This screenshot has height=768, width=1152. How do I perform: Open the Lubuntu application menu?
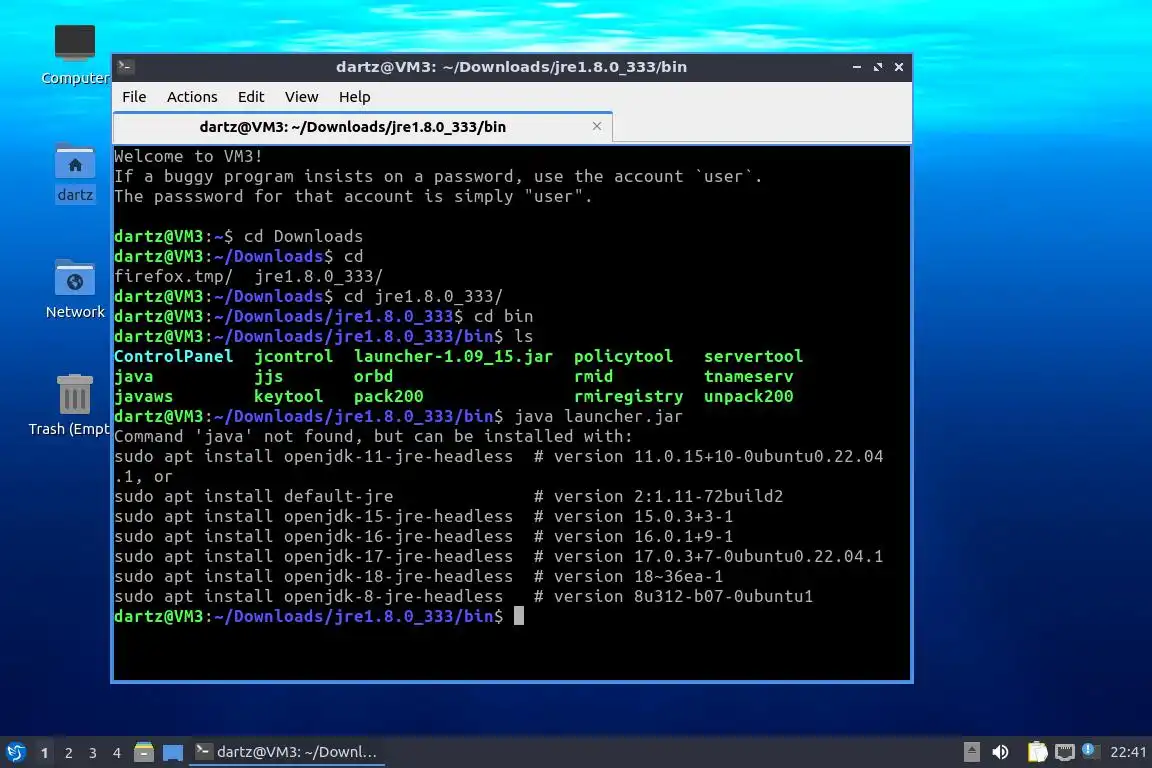(x=15, y=752)
